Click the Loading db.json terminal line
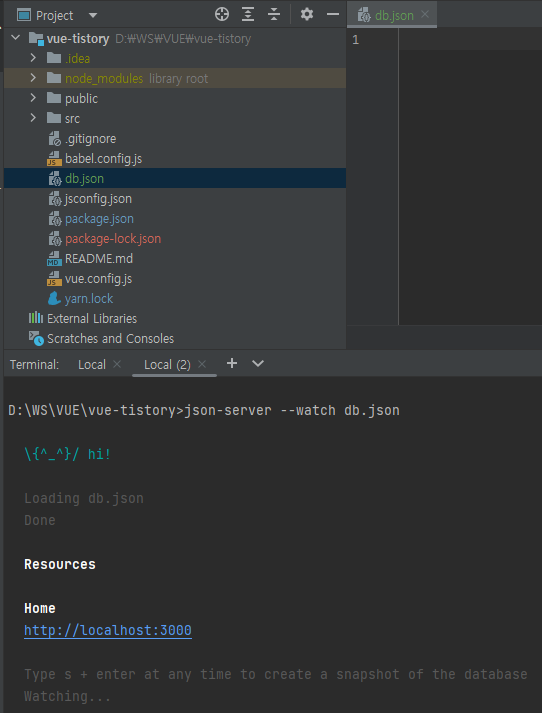This screenshot has width=542, height=713. pos(84,498)
